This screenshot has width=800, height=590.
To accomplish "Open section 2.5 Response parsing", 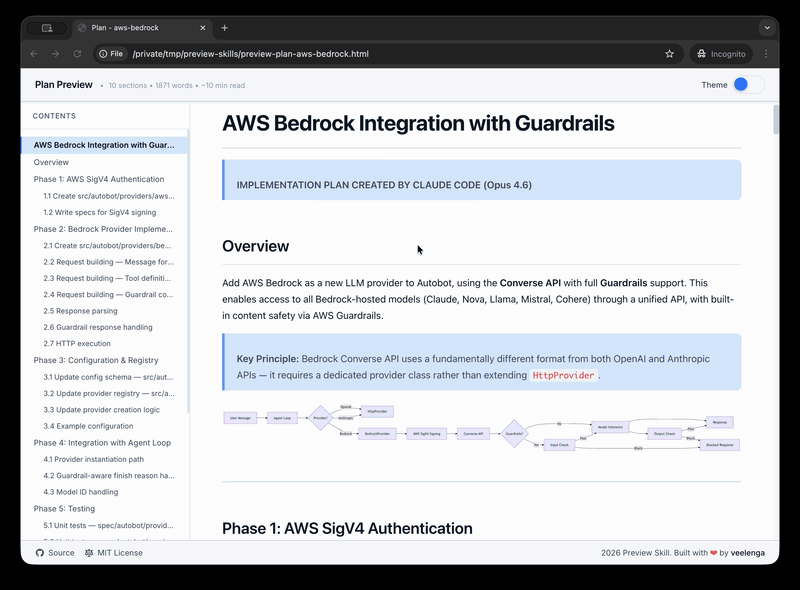I will [80, 311].
